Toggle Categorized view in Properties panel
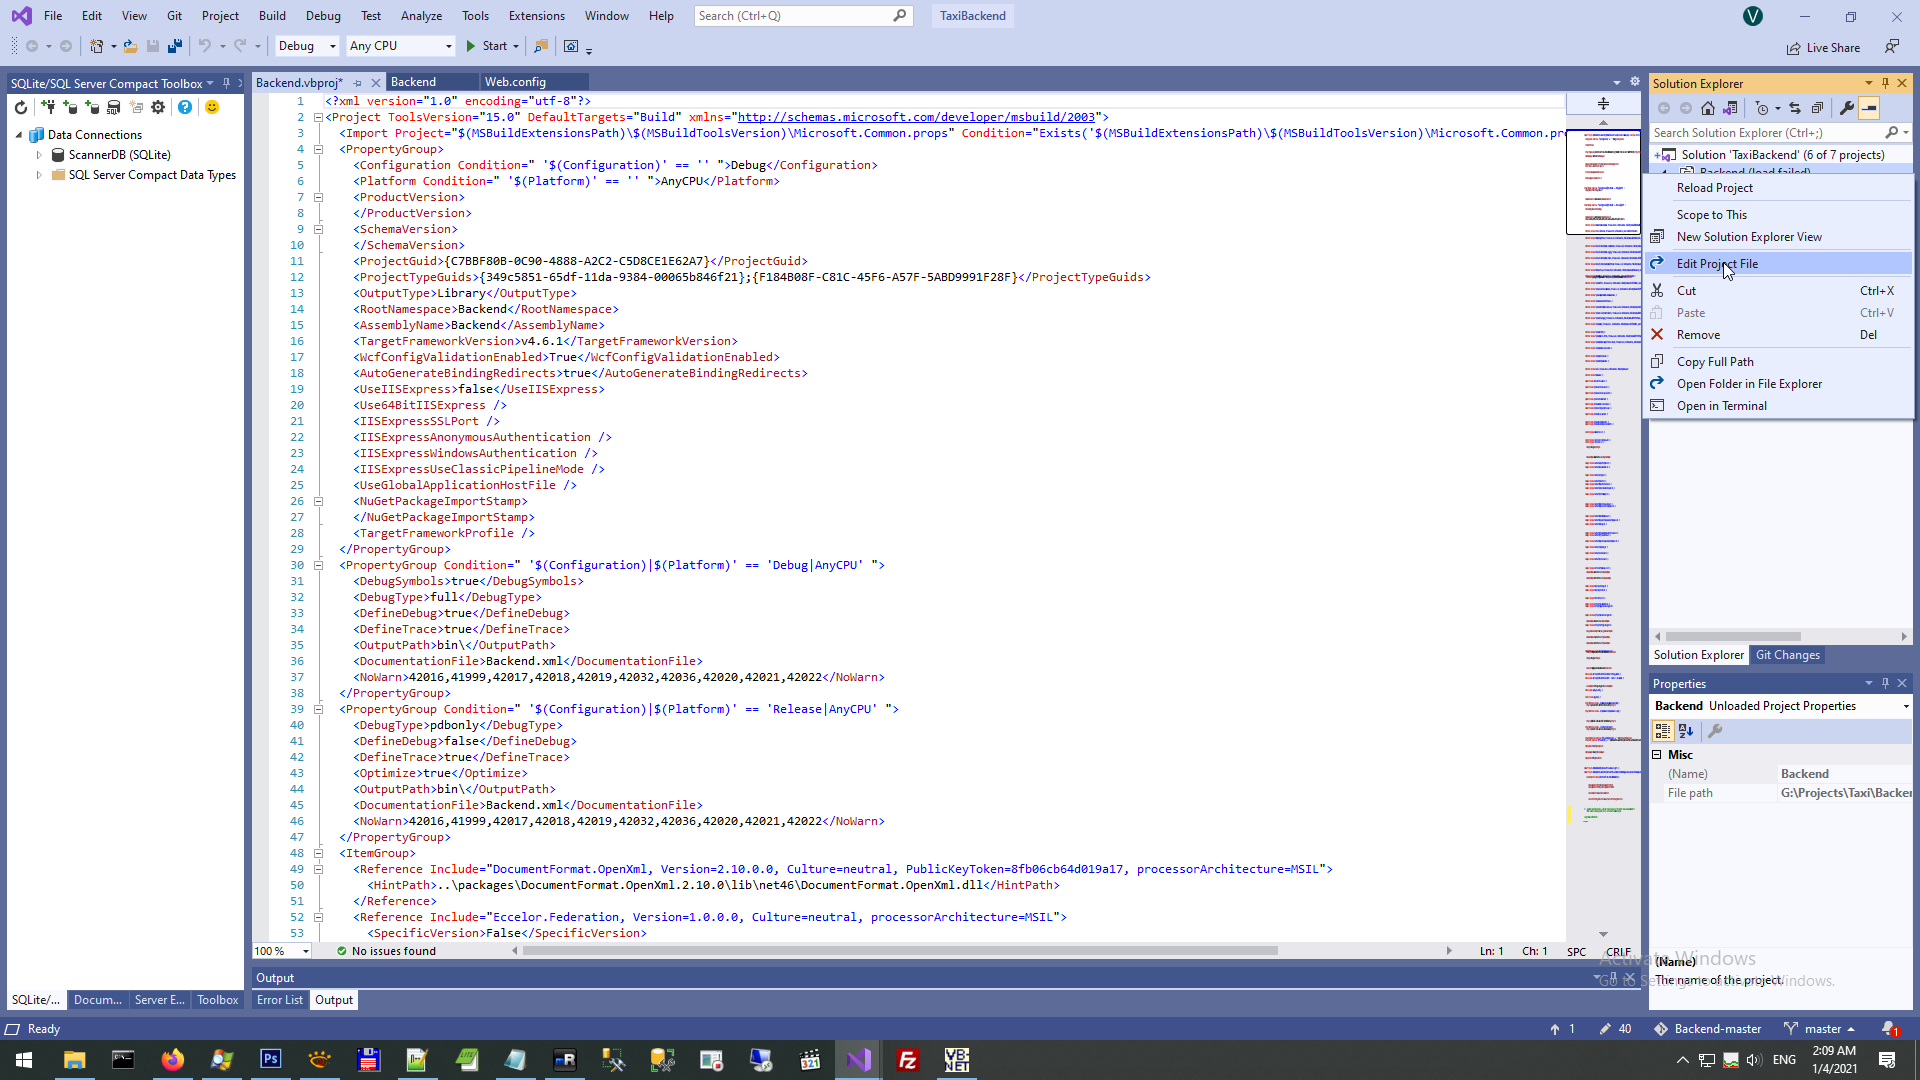This screenshot has height=1080, width=1920. point(1663,731)
